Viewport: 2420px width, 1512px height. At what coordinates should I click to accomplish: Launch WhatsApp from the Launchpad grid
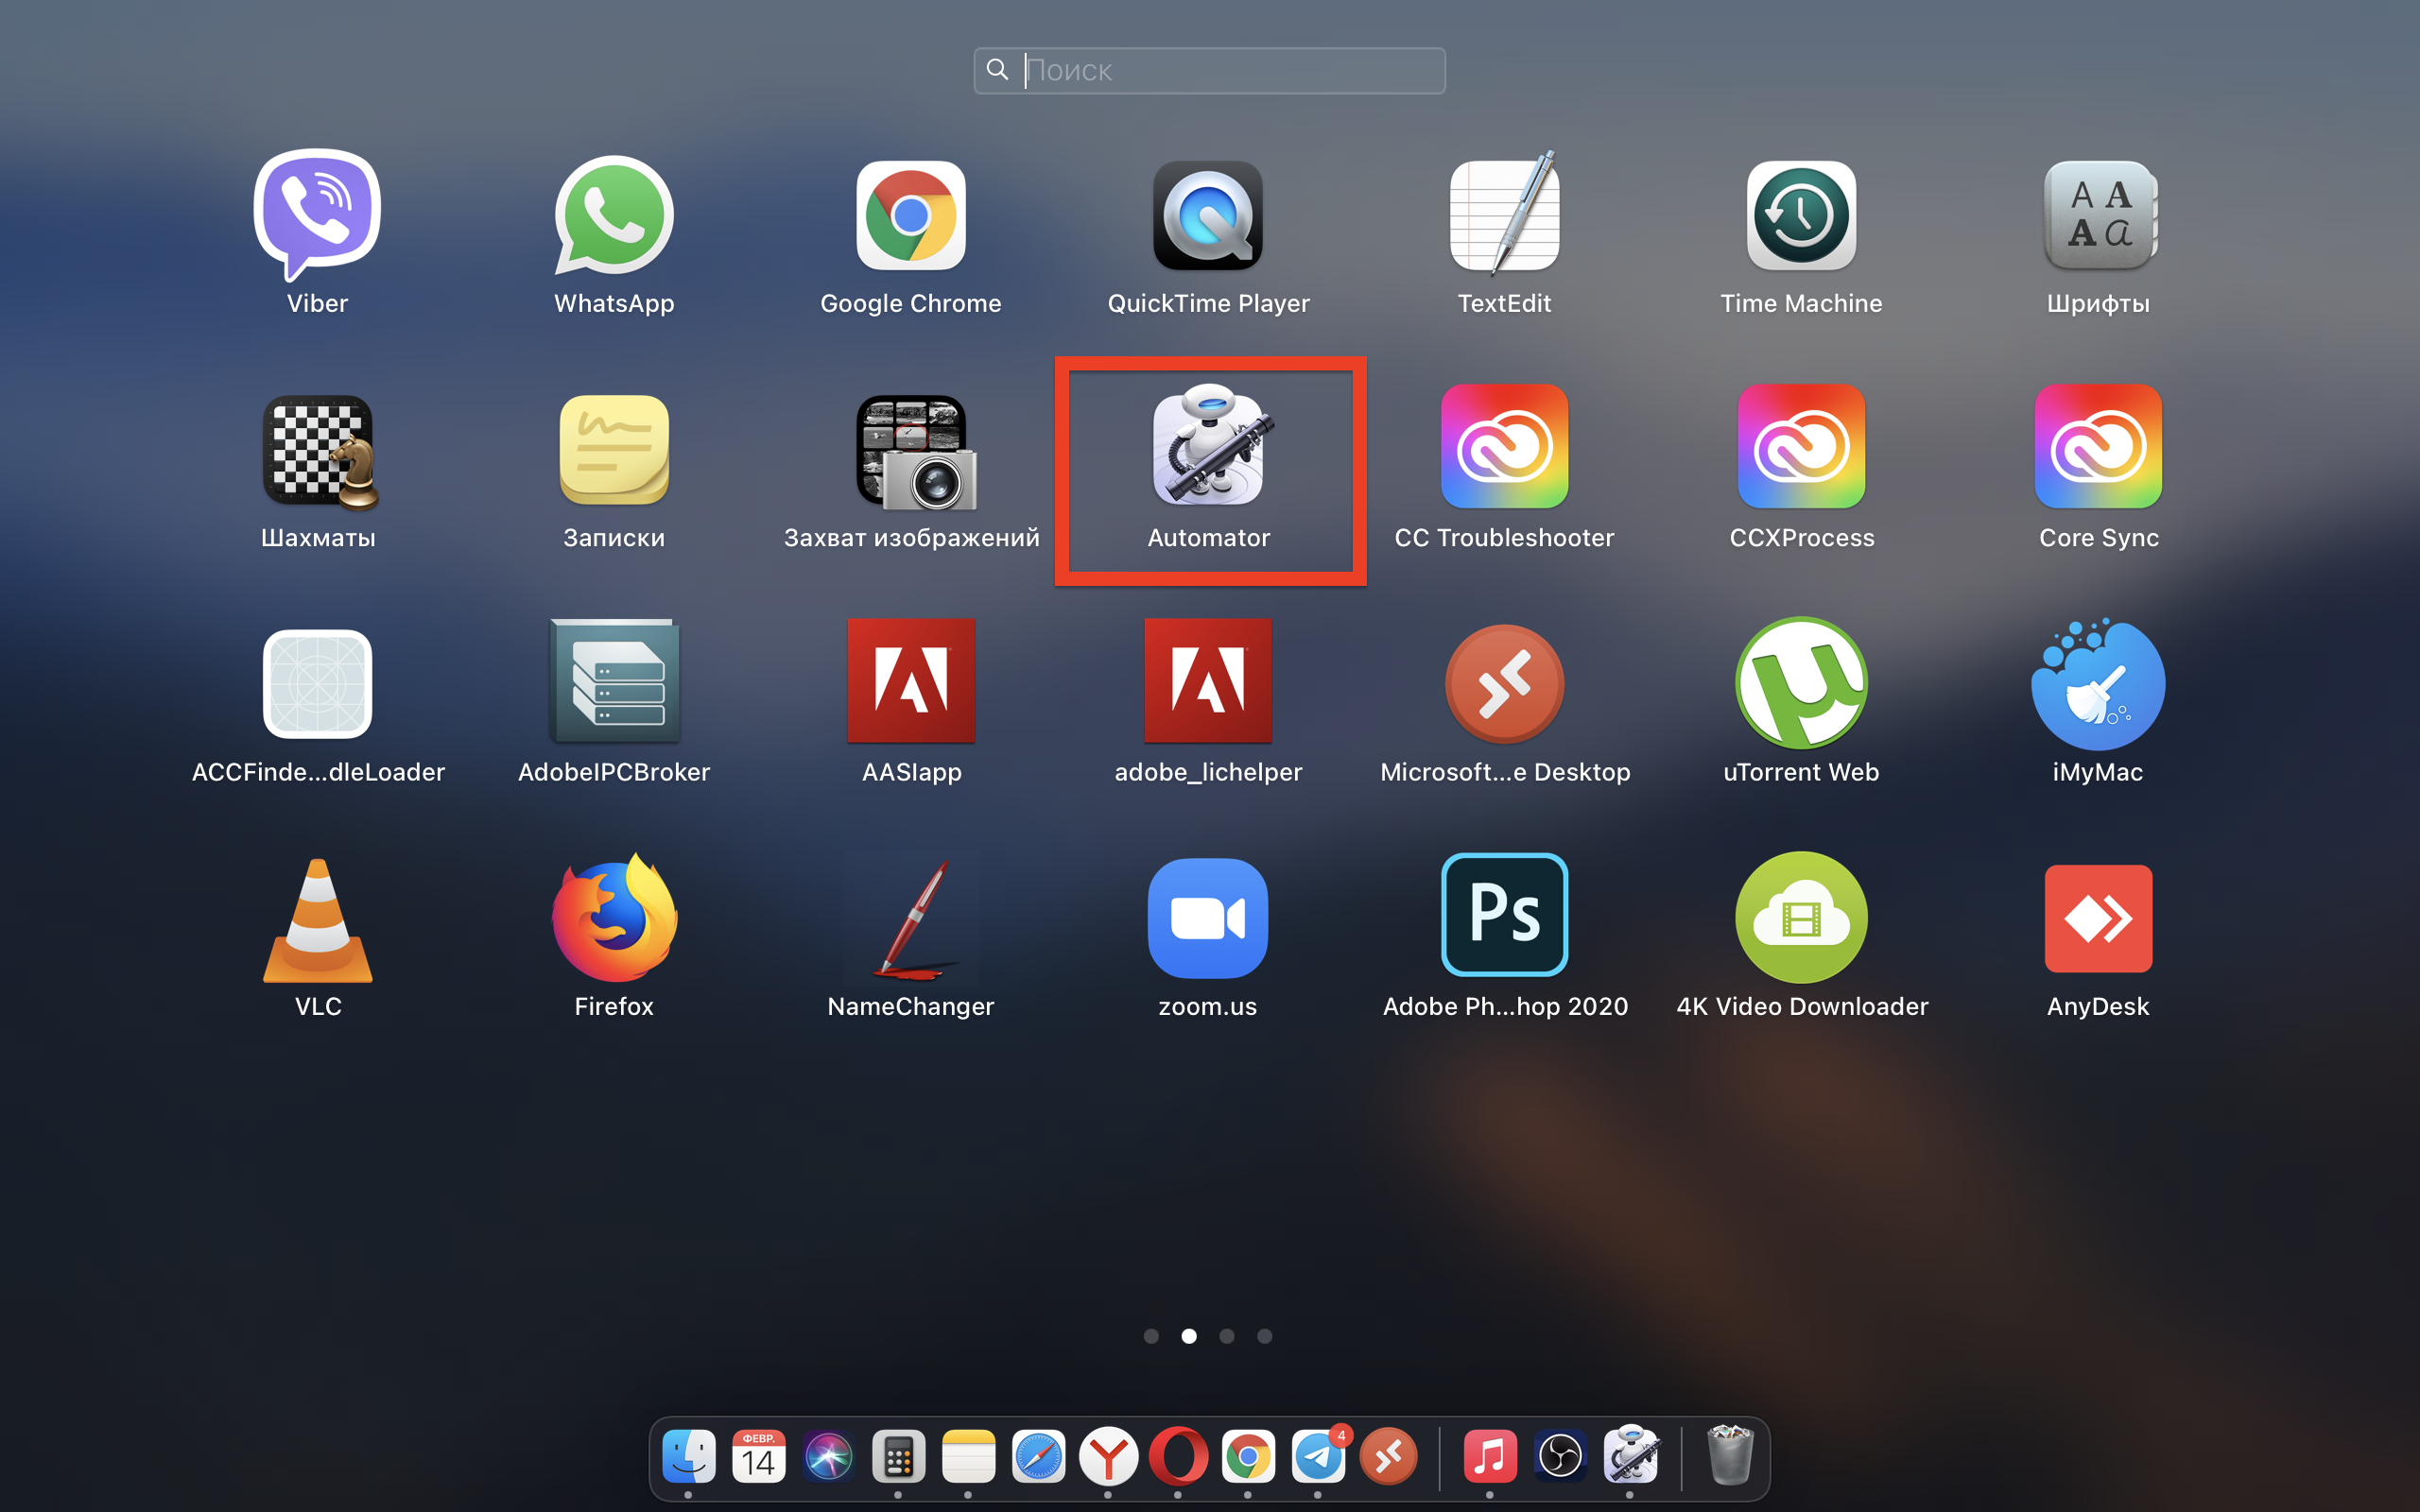614,215
